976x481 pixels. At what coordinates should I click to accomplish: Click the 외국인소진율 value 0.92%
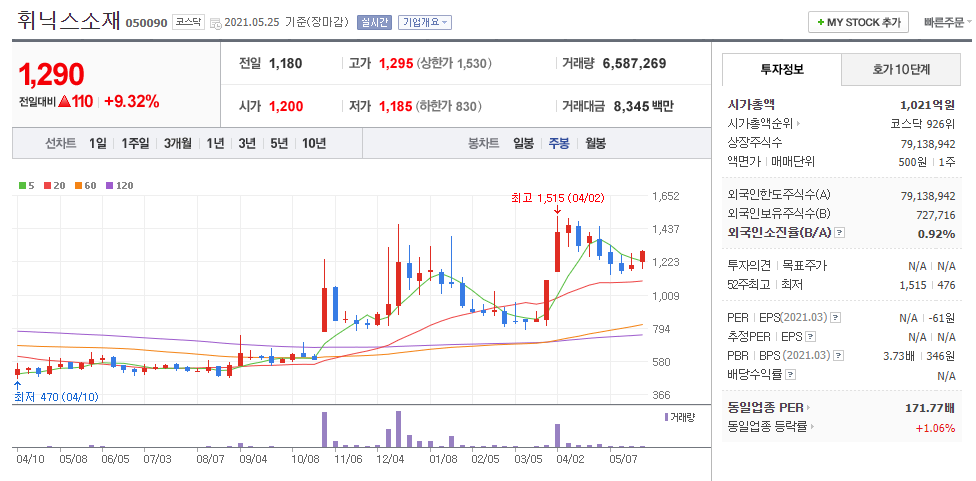936,234
